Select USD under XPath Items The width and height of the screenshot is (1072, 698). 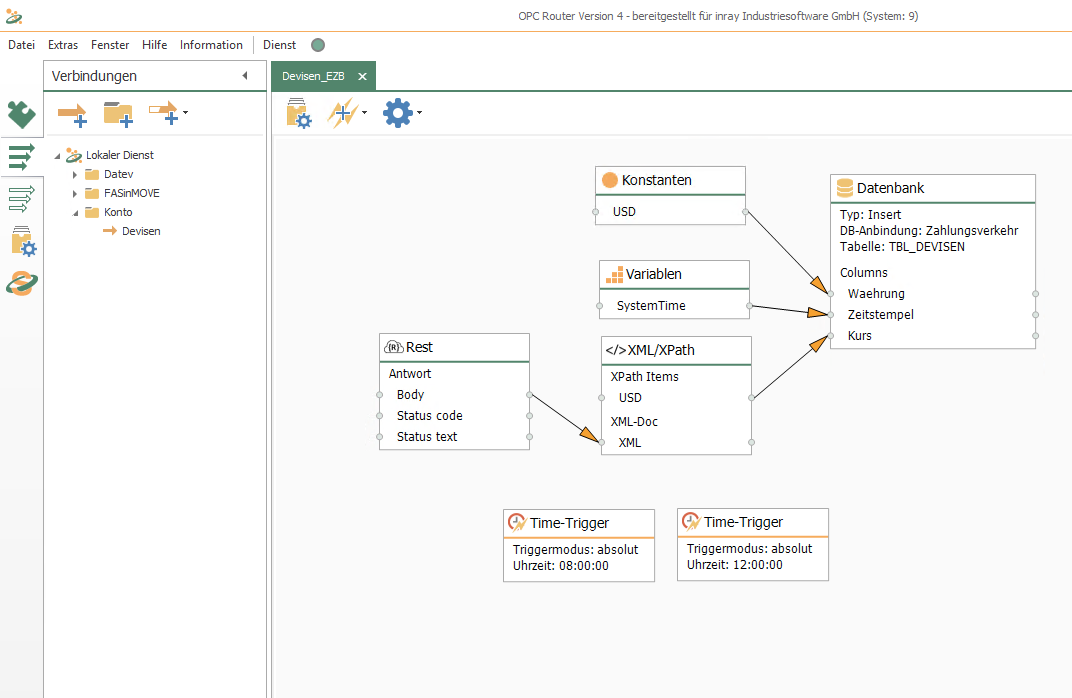676,398
